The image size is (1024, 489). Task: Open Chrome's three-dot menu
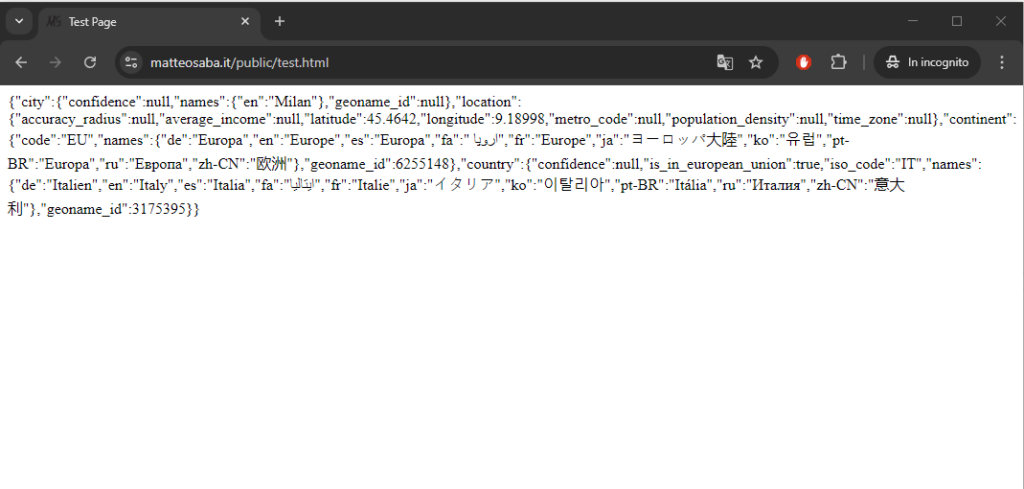[x=1001, y=63]
